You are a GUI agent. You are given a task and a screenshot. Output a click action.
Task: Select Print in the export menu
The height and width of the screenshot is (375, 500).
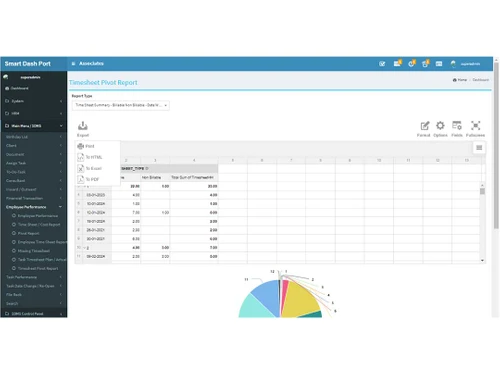tap(90, 146)
